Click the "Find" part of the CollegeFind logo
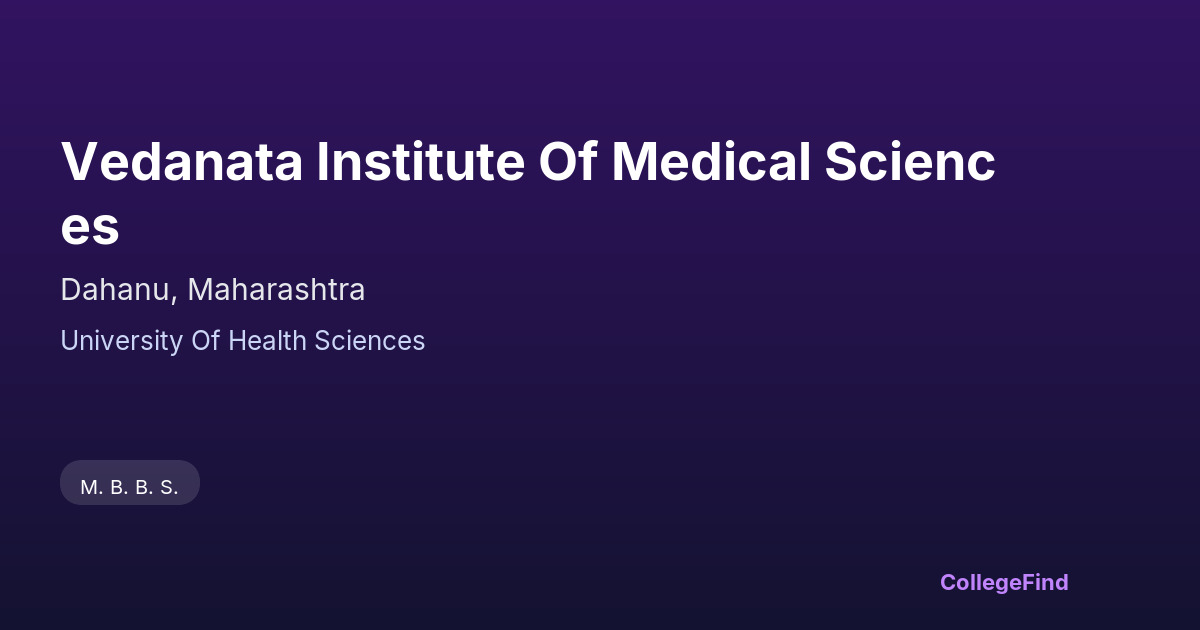 click(x=1045, y=582)
